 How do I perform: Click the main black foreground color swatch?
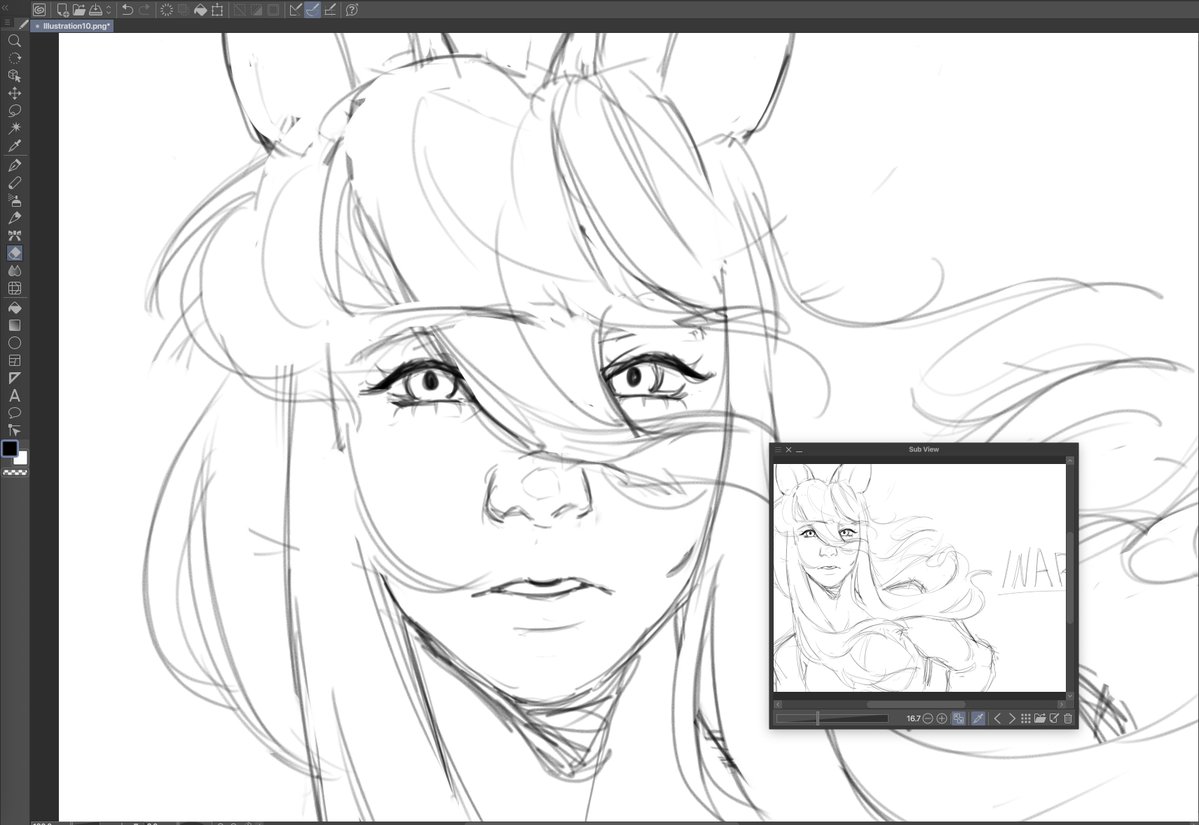[x=9, y=449]
